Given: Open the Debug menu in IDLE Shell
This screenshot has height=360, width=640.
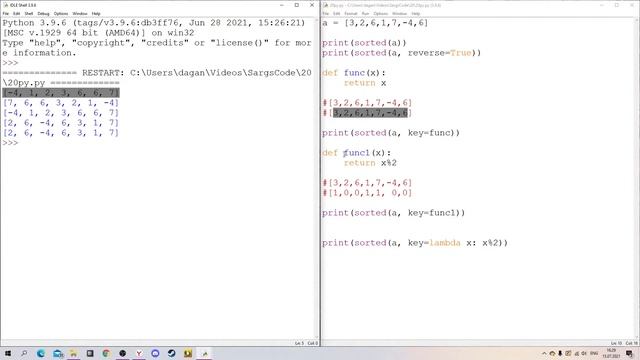Looking at the screenshot, I should 43,13.
